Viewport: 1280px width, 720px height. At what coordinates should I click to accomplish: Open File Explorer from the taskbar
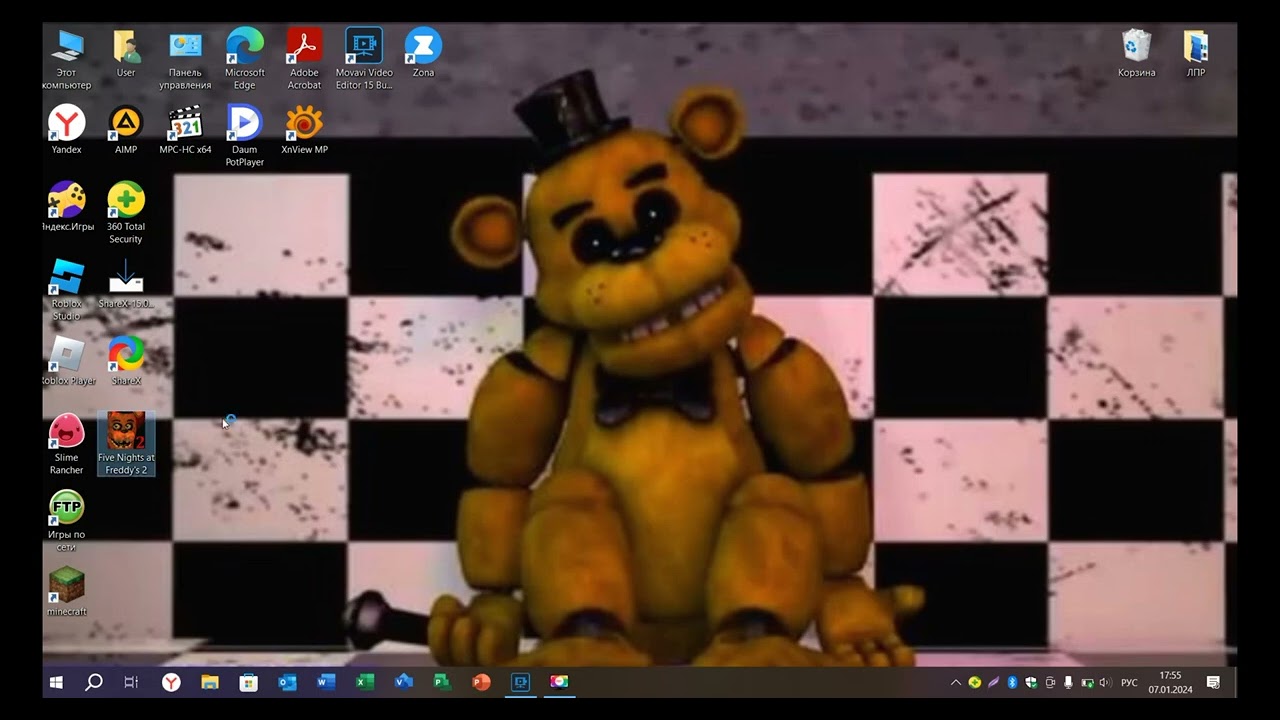210,682
